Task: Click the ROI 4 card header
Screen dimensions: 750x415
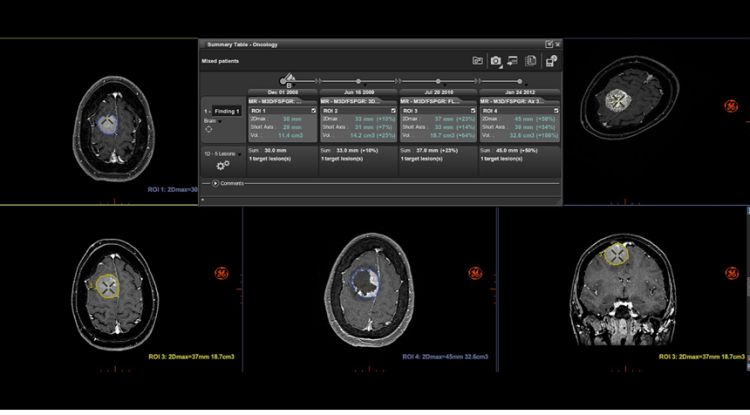Action: (519, 111)
